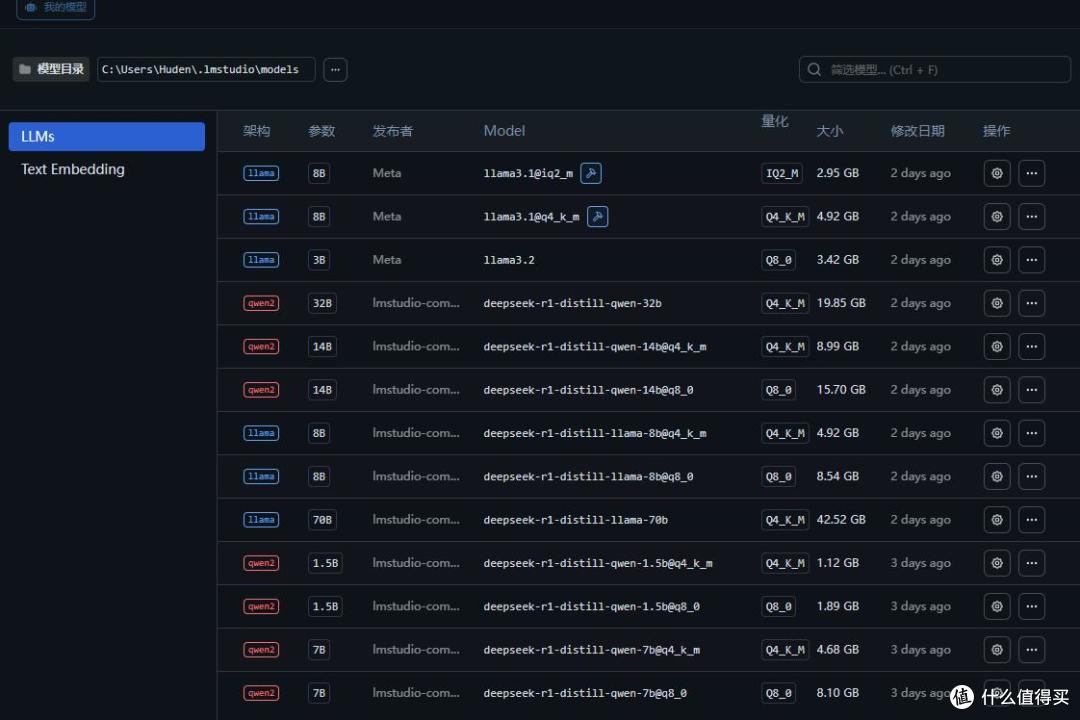Click Meta publisher in llama3.2 row

click(386, 260)
